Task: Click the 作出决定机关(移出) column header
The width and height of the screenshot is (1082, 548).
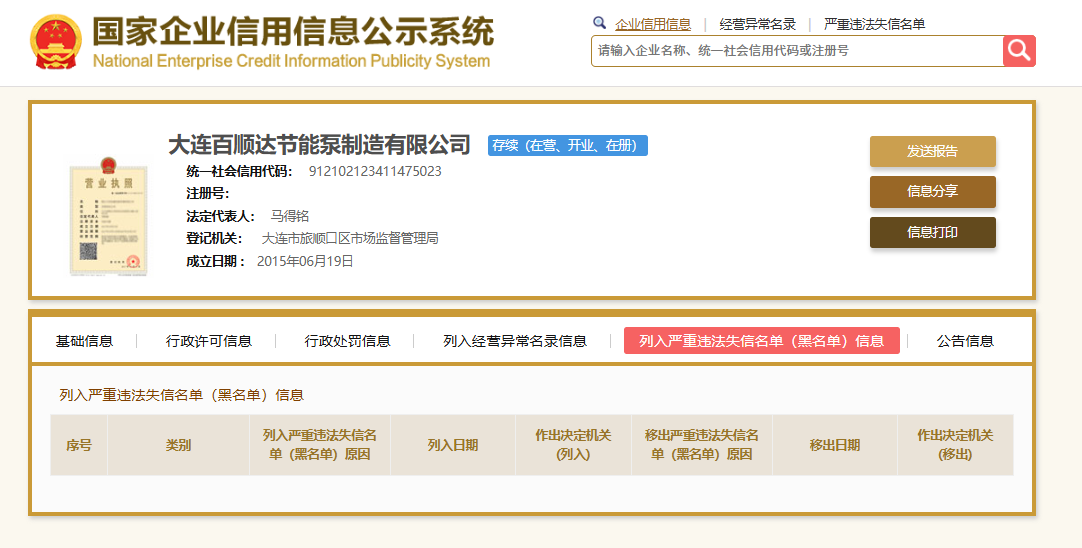Action: tap(955, 445)
